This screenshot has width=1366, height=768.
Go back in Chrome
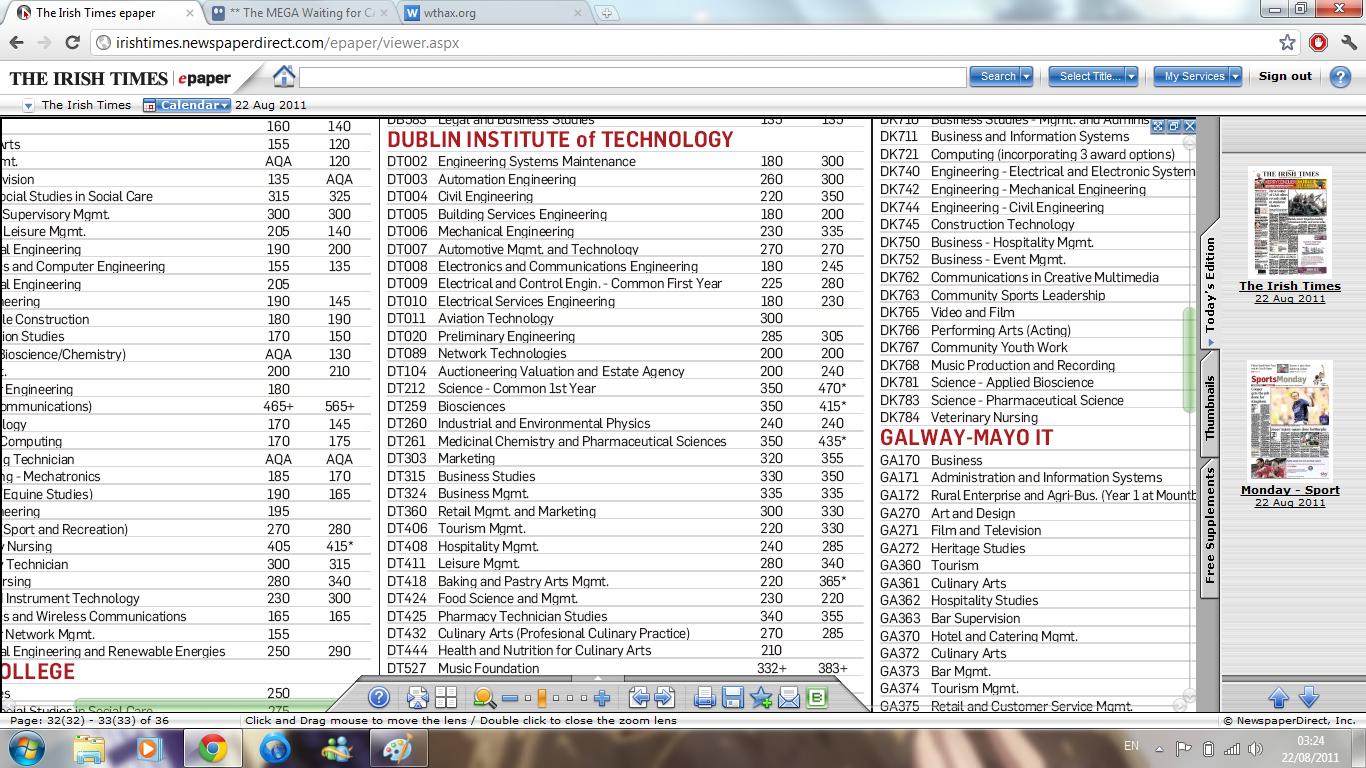(17, 43)
